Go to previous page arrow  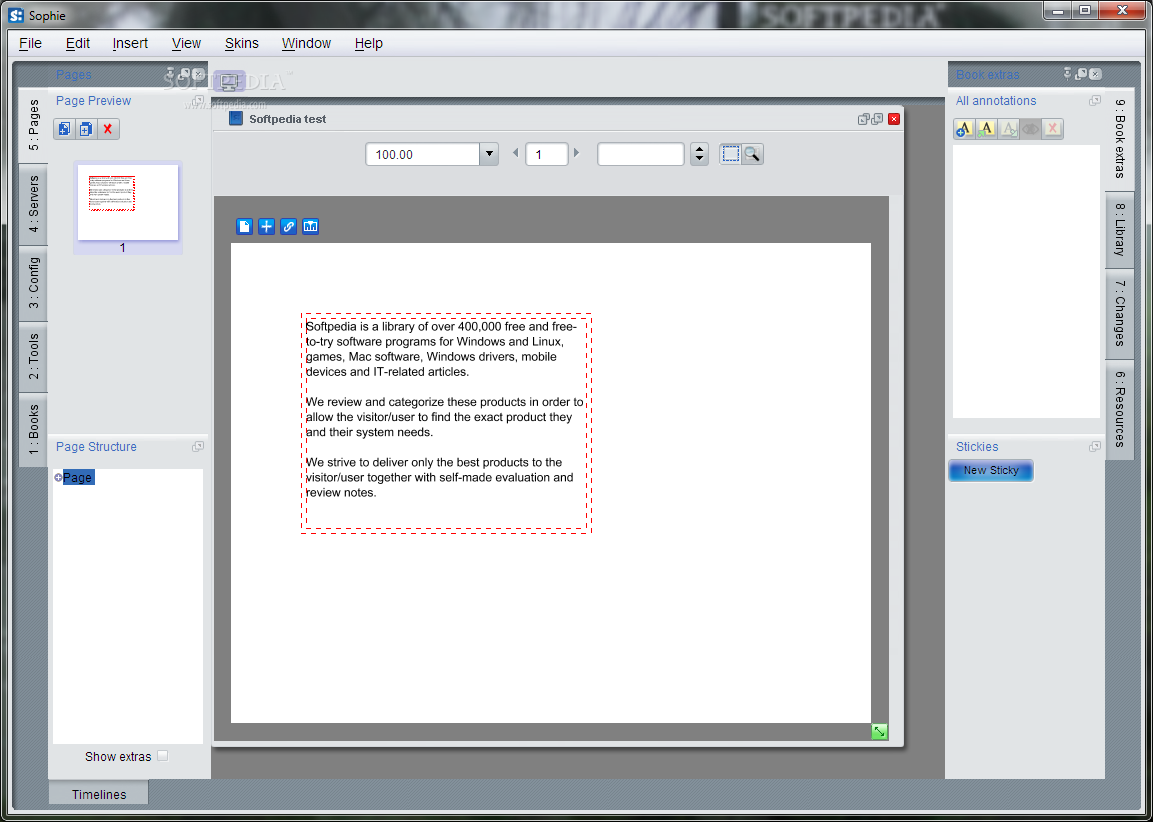tap(515, 153)
